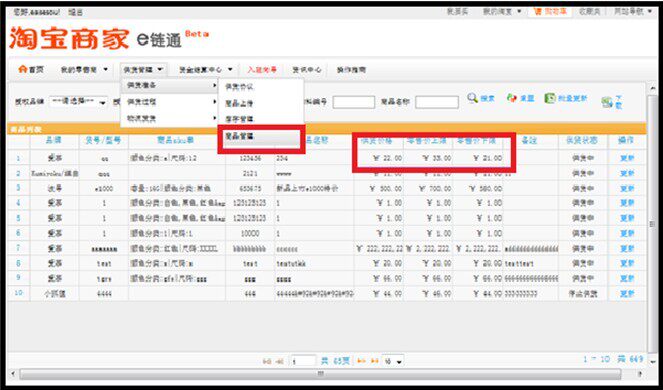
Task: Click the ￥500.00 price cell in row 3
Action: click(x=379, y=188)
